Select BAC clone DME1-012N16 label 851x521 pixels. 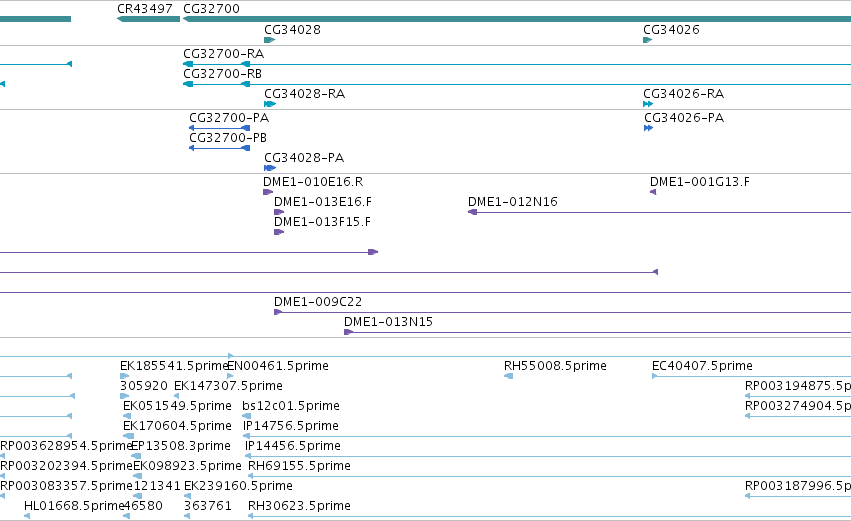[x=513, y=202]
